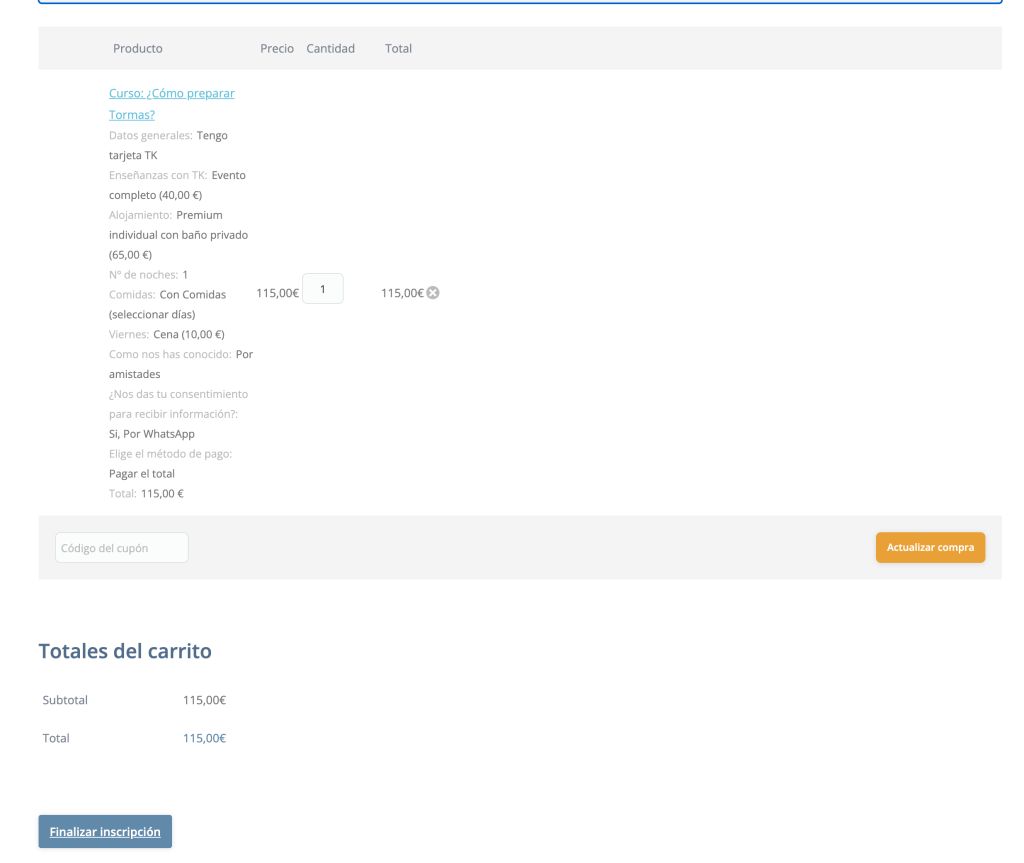Image resolution: width=1024 pixels, height=863 pixels.
Task: Remove the course item from cart
Action: (433, 293)
